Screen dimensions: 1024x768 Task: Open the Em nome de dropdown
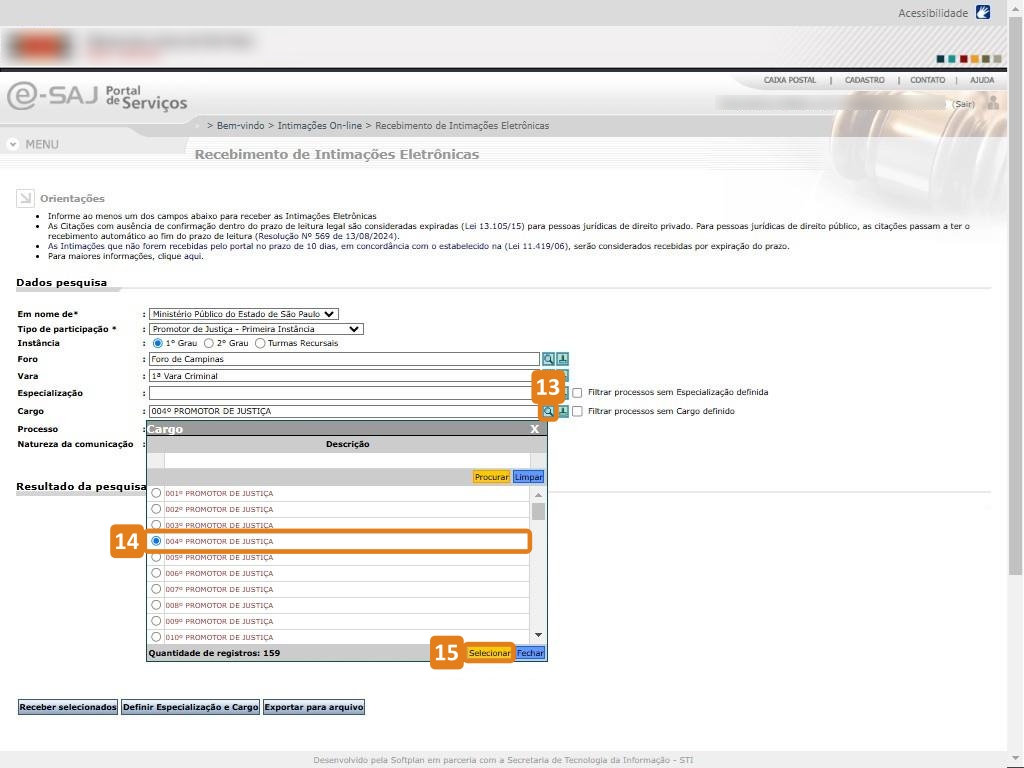[x=244, y=314]
